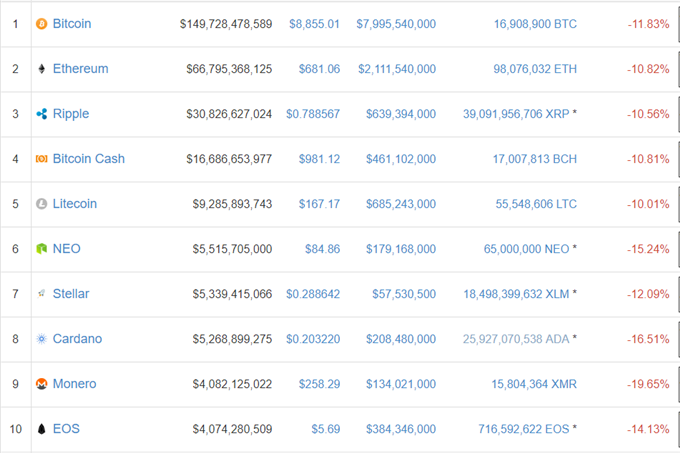Click supply 15,804,364 XMR
The height and width of the screenshot is (453, 680).
[x=534, y=385]
